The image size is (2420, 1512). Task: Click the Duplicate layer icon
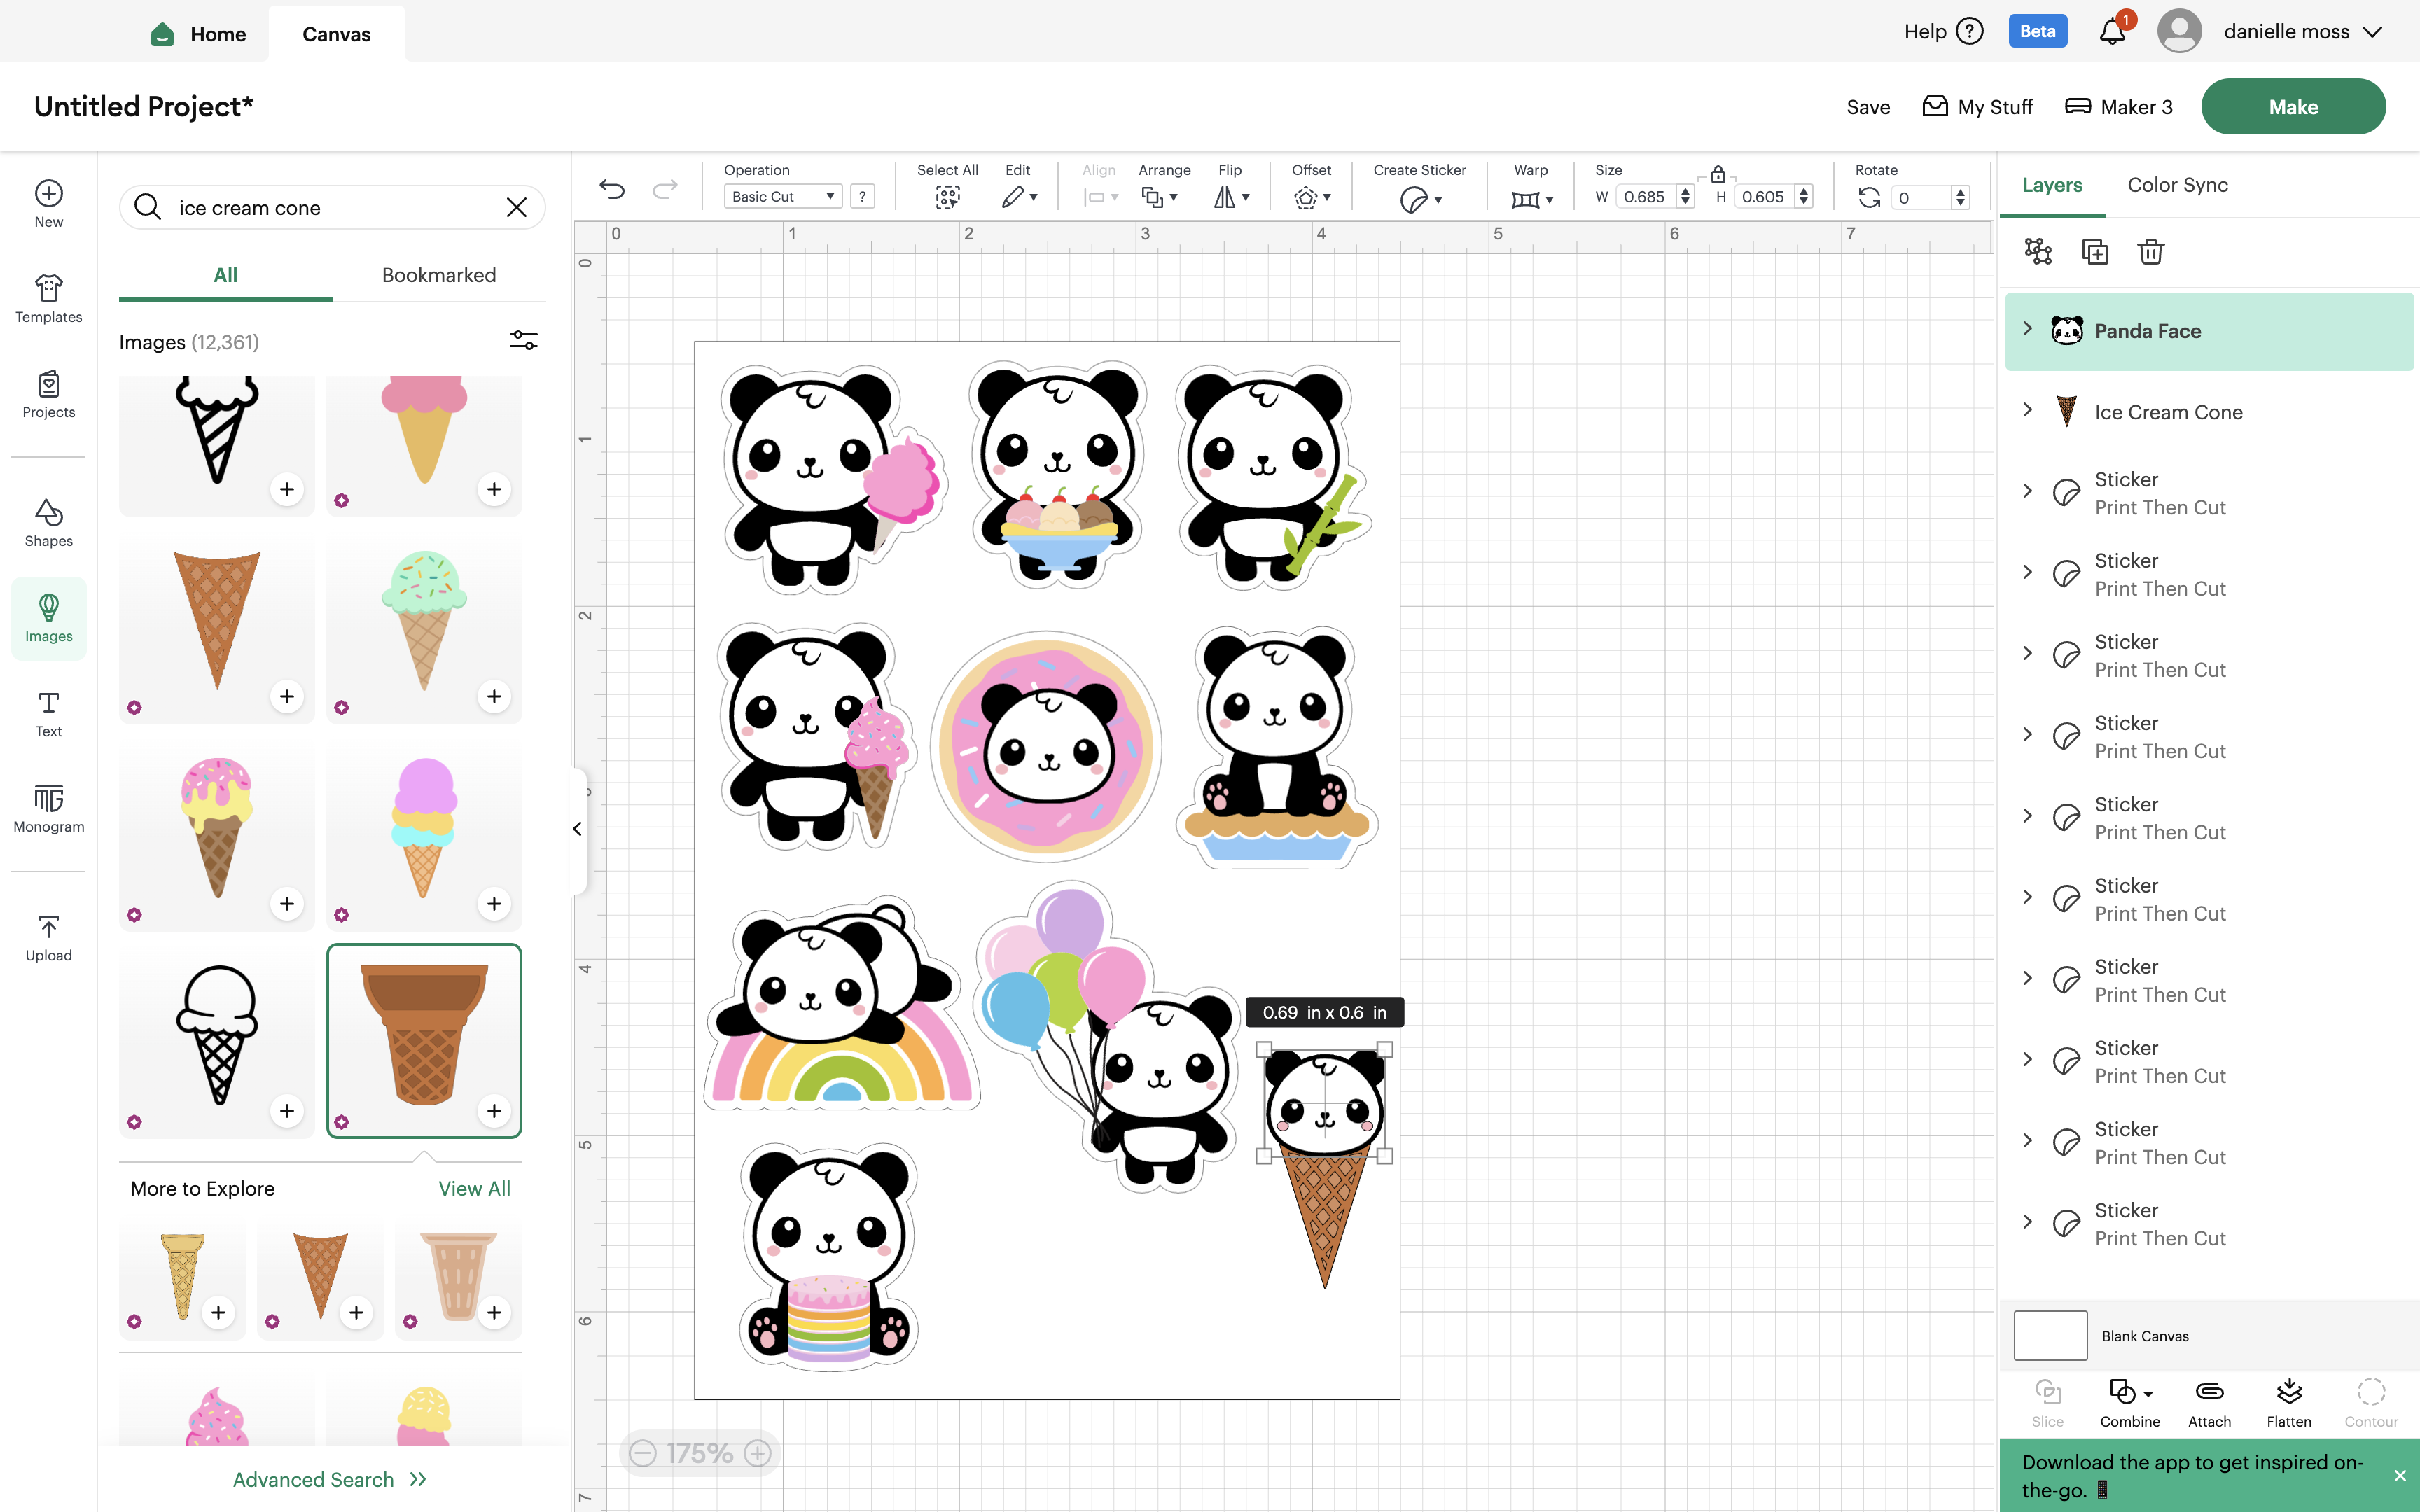coord(2094,251)
